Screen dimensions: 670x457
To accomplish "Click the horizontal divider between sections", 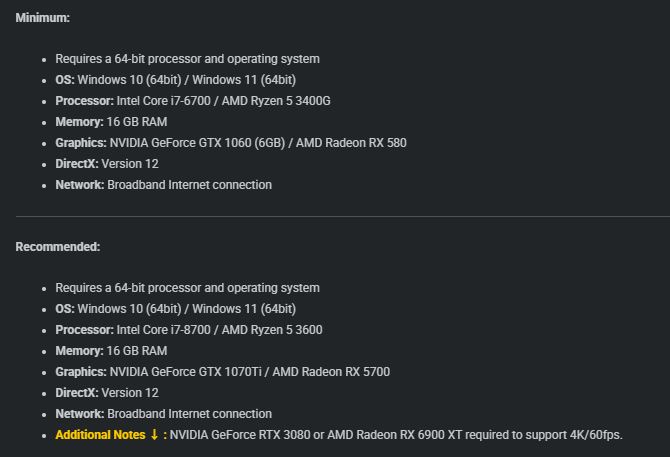I will pyautogui.click(x=343, y=216).
